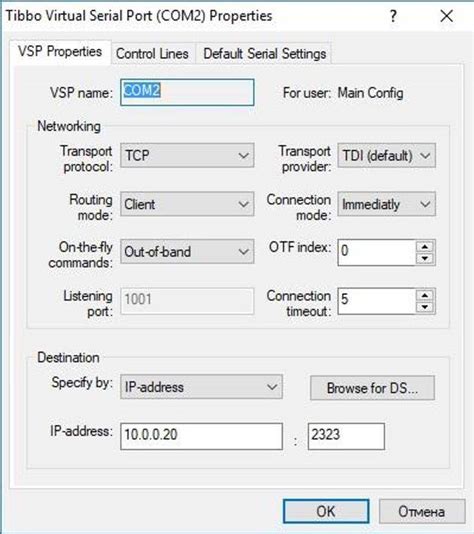Click the help question mark icon
Viewport: 474px width, 534px height.
coord(393,16)
